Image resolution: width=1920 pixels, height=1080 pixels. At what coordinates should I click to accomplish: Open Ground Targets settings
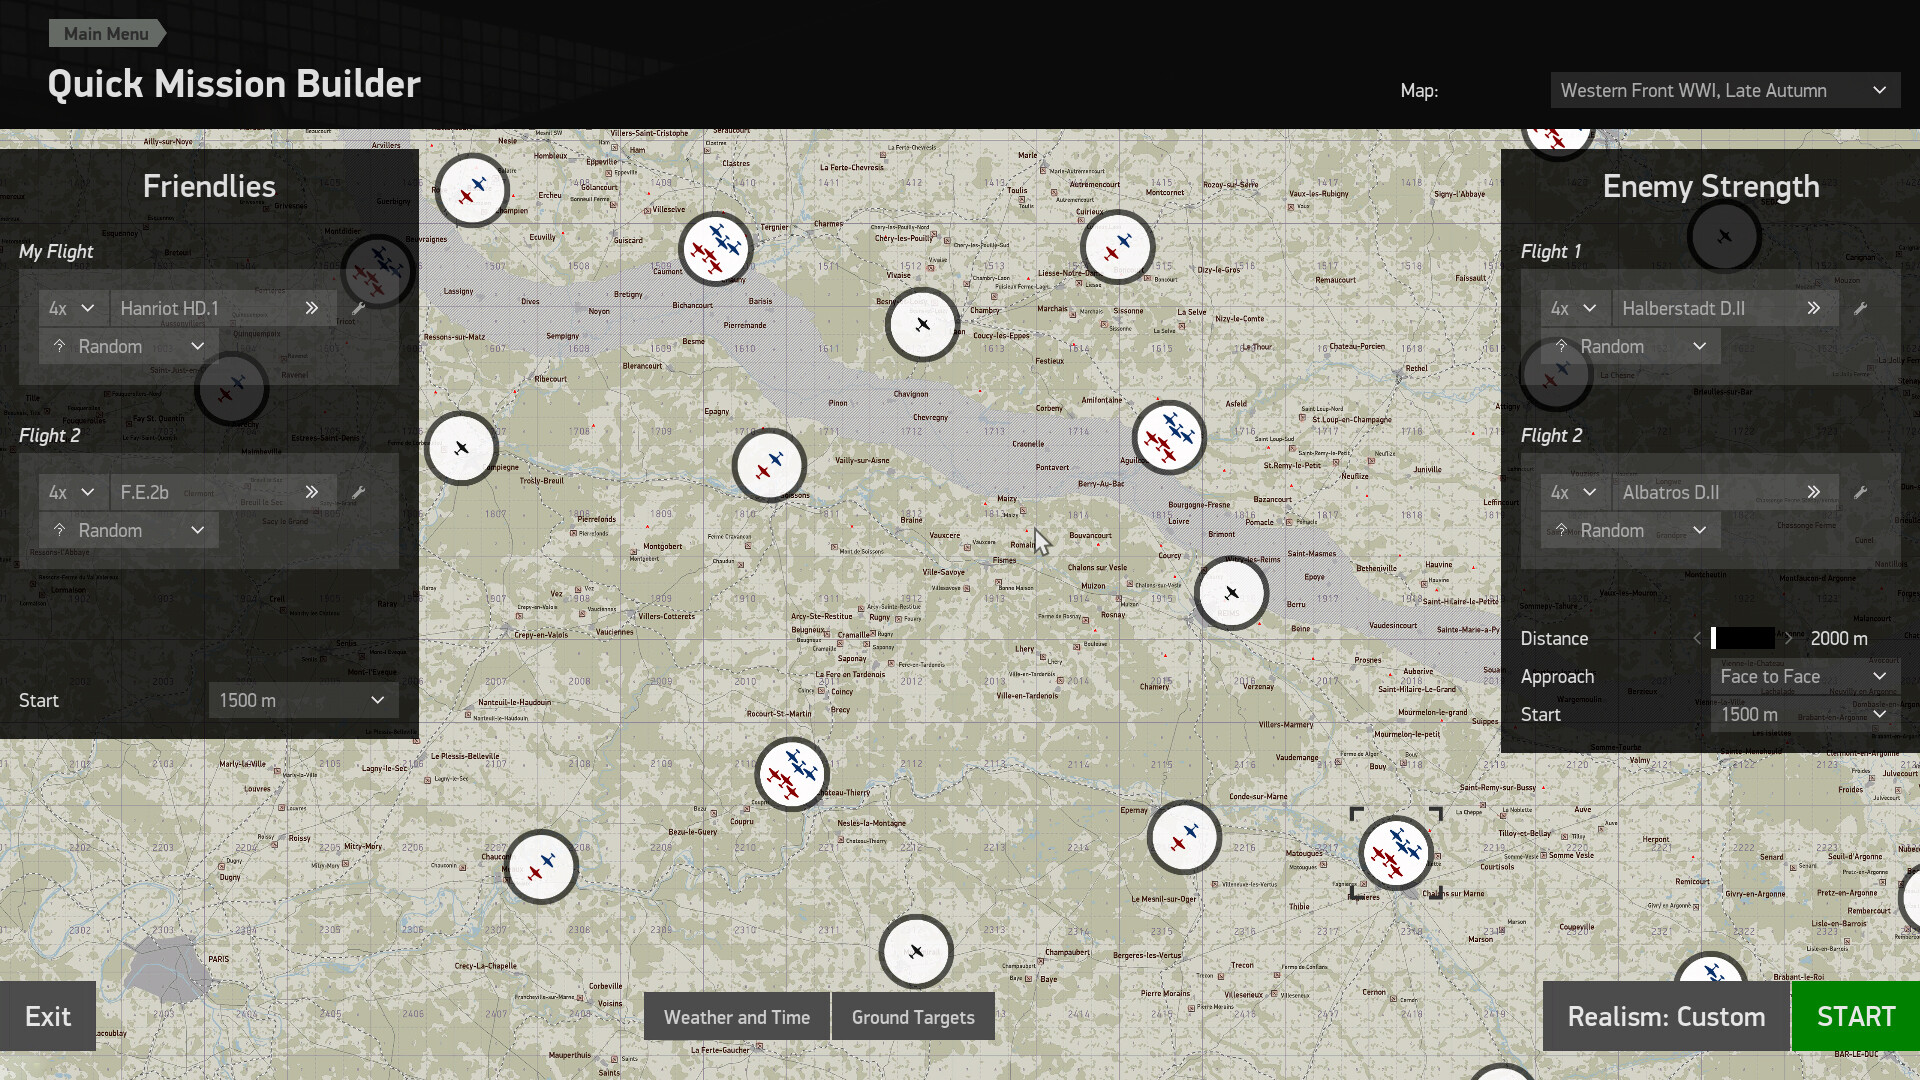[913, 1016]
